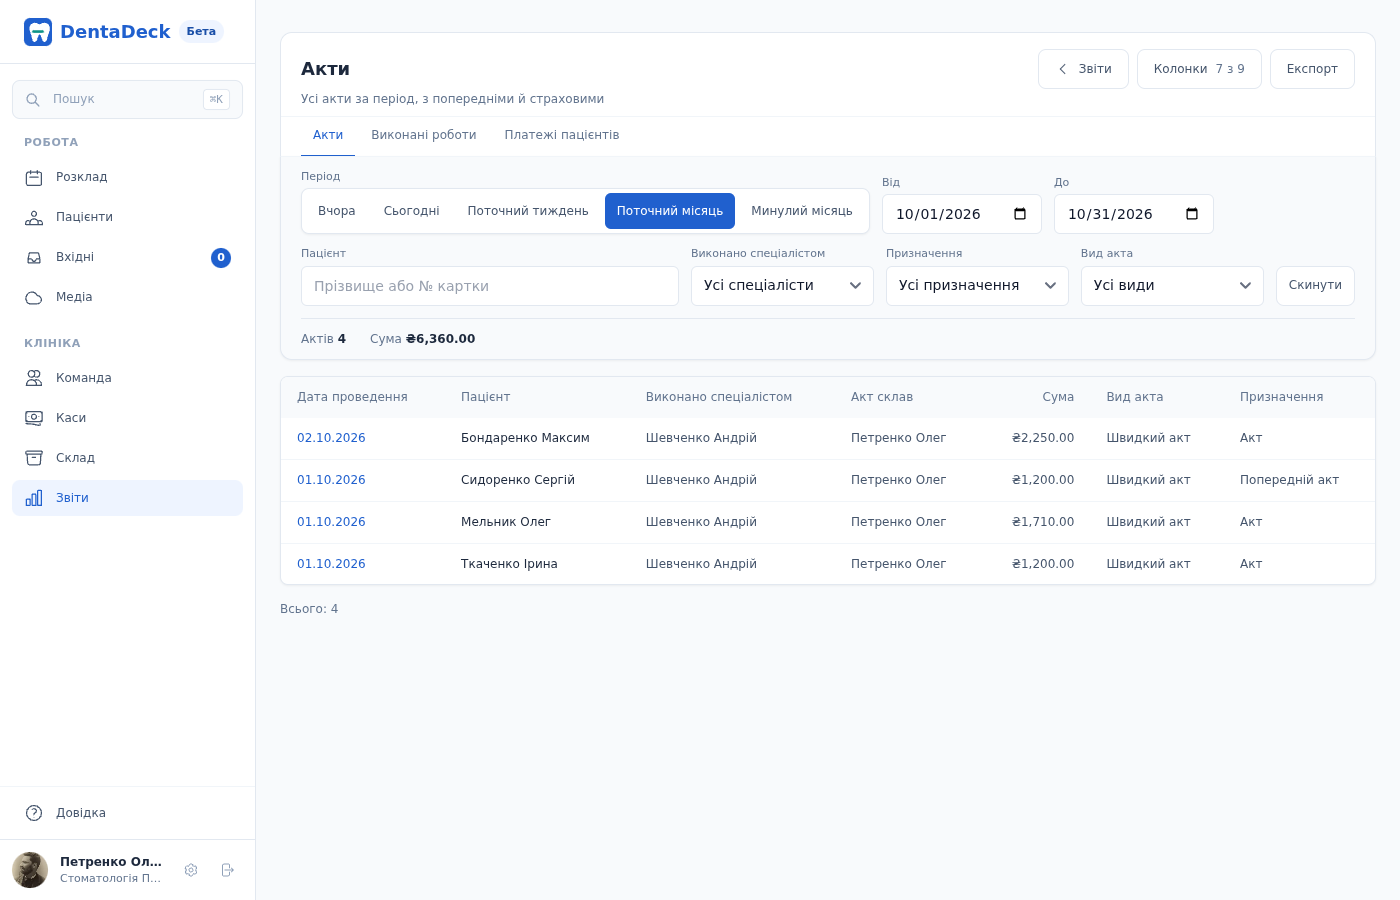Screen dimensions: 1400x900
Task: Click the logout icon in user footer
Action: pyautogui.click(x=227, y=870)
